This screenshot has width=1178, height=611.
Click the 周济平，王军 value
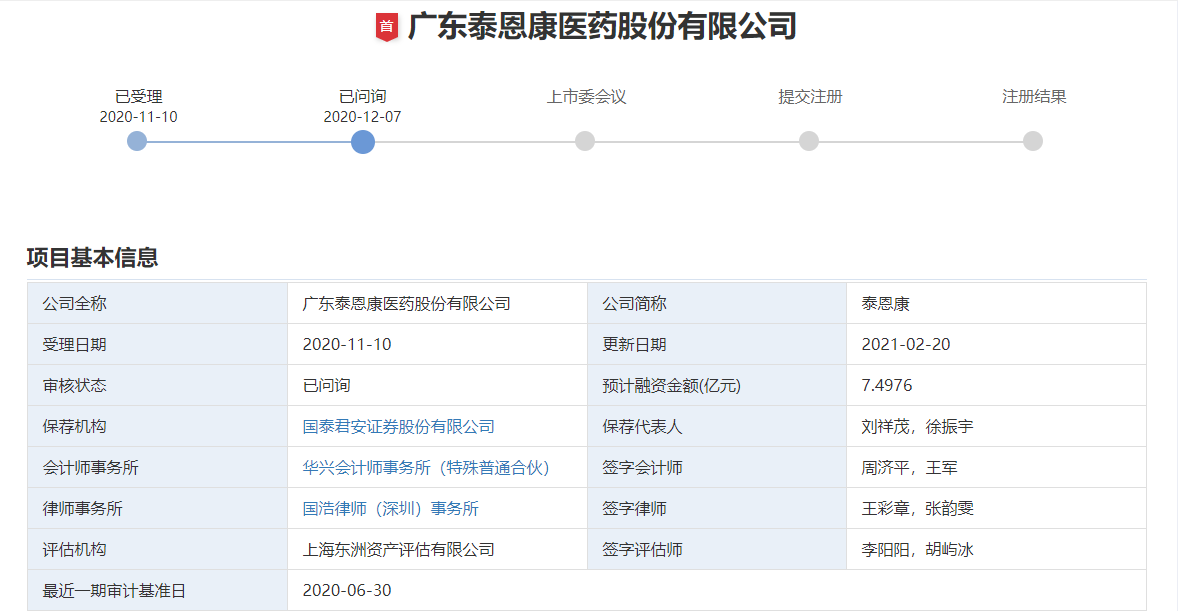point(909,467)
